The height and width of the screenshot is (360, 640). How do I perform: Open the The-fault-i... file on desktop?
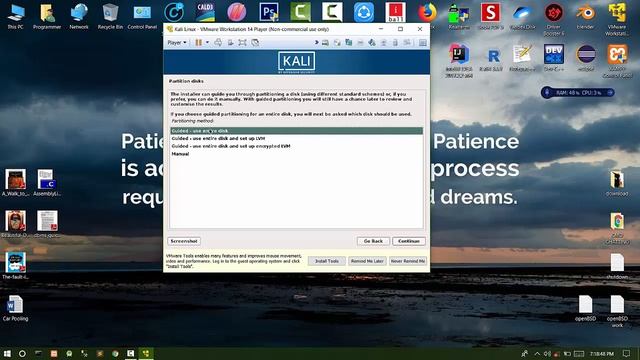[16, 266]
